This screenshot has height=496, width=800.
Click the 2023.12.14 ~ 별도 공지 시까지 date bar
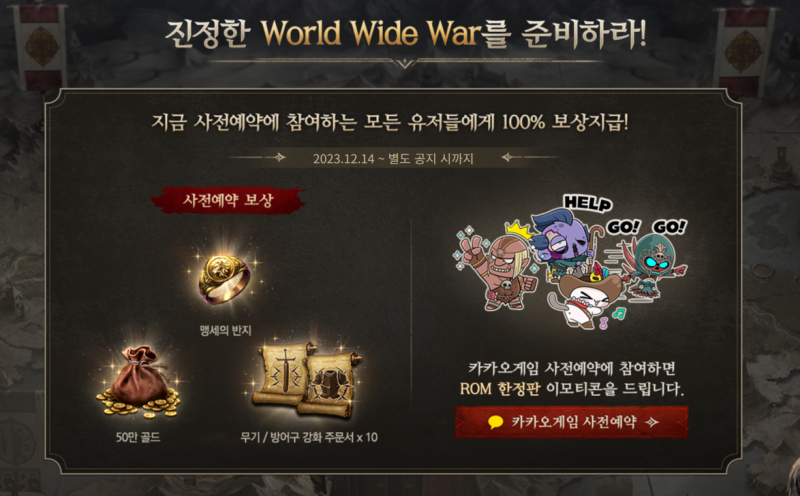[393, 158]
